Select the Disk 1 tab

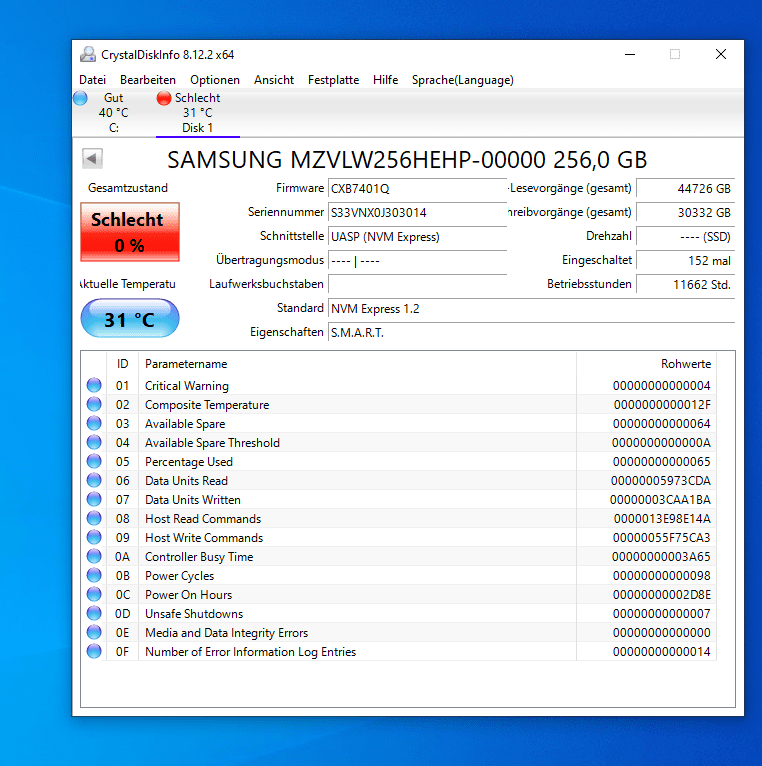pyautogui.click(x=197, y=113)
